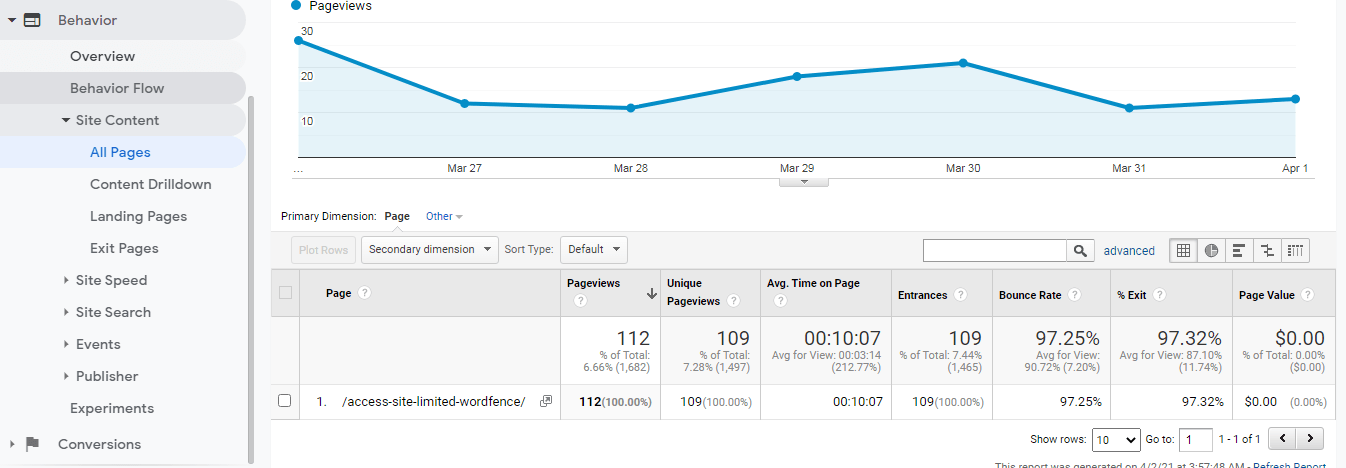
Task: Click the % Exit help icon
Action: tap(1159, 295)
